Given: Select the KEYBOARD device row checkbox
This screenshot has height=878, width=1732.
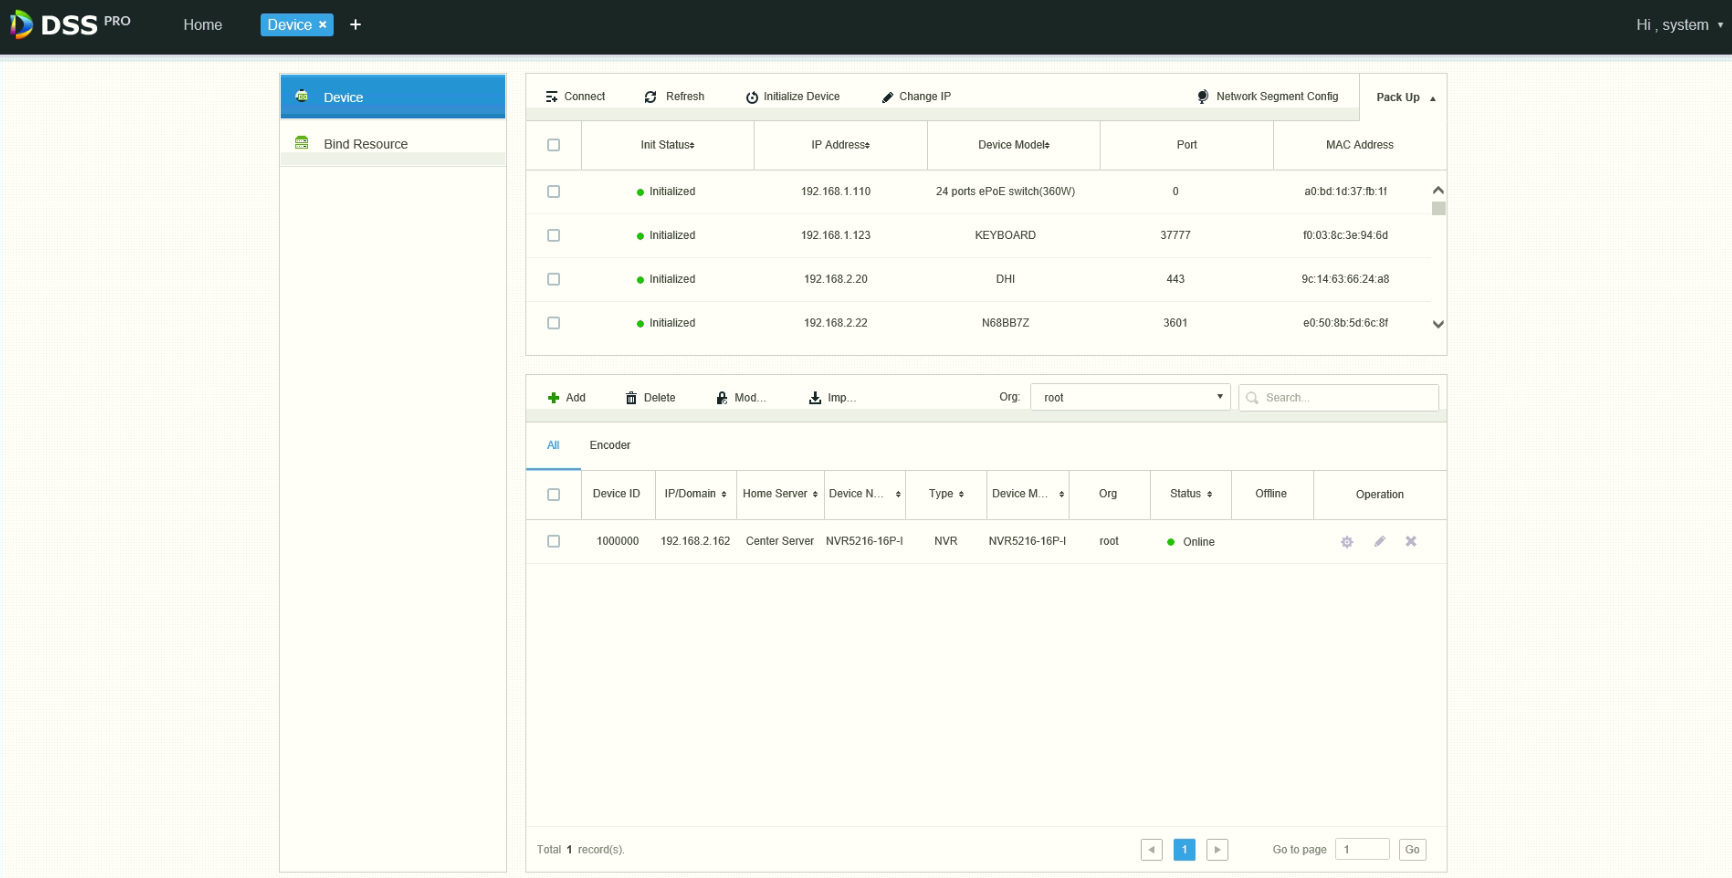Looking at the screenshot, I should pyautogui.click(x=553, y=236).
